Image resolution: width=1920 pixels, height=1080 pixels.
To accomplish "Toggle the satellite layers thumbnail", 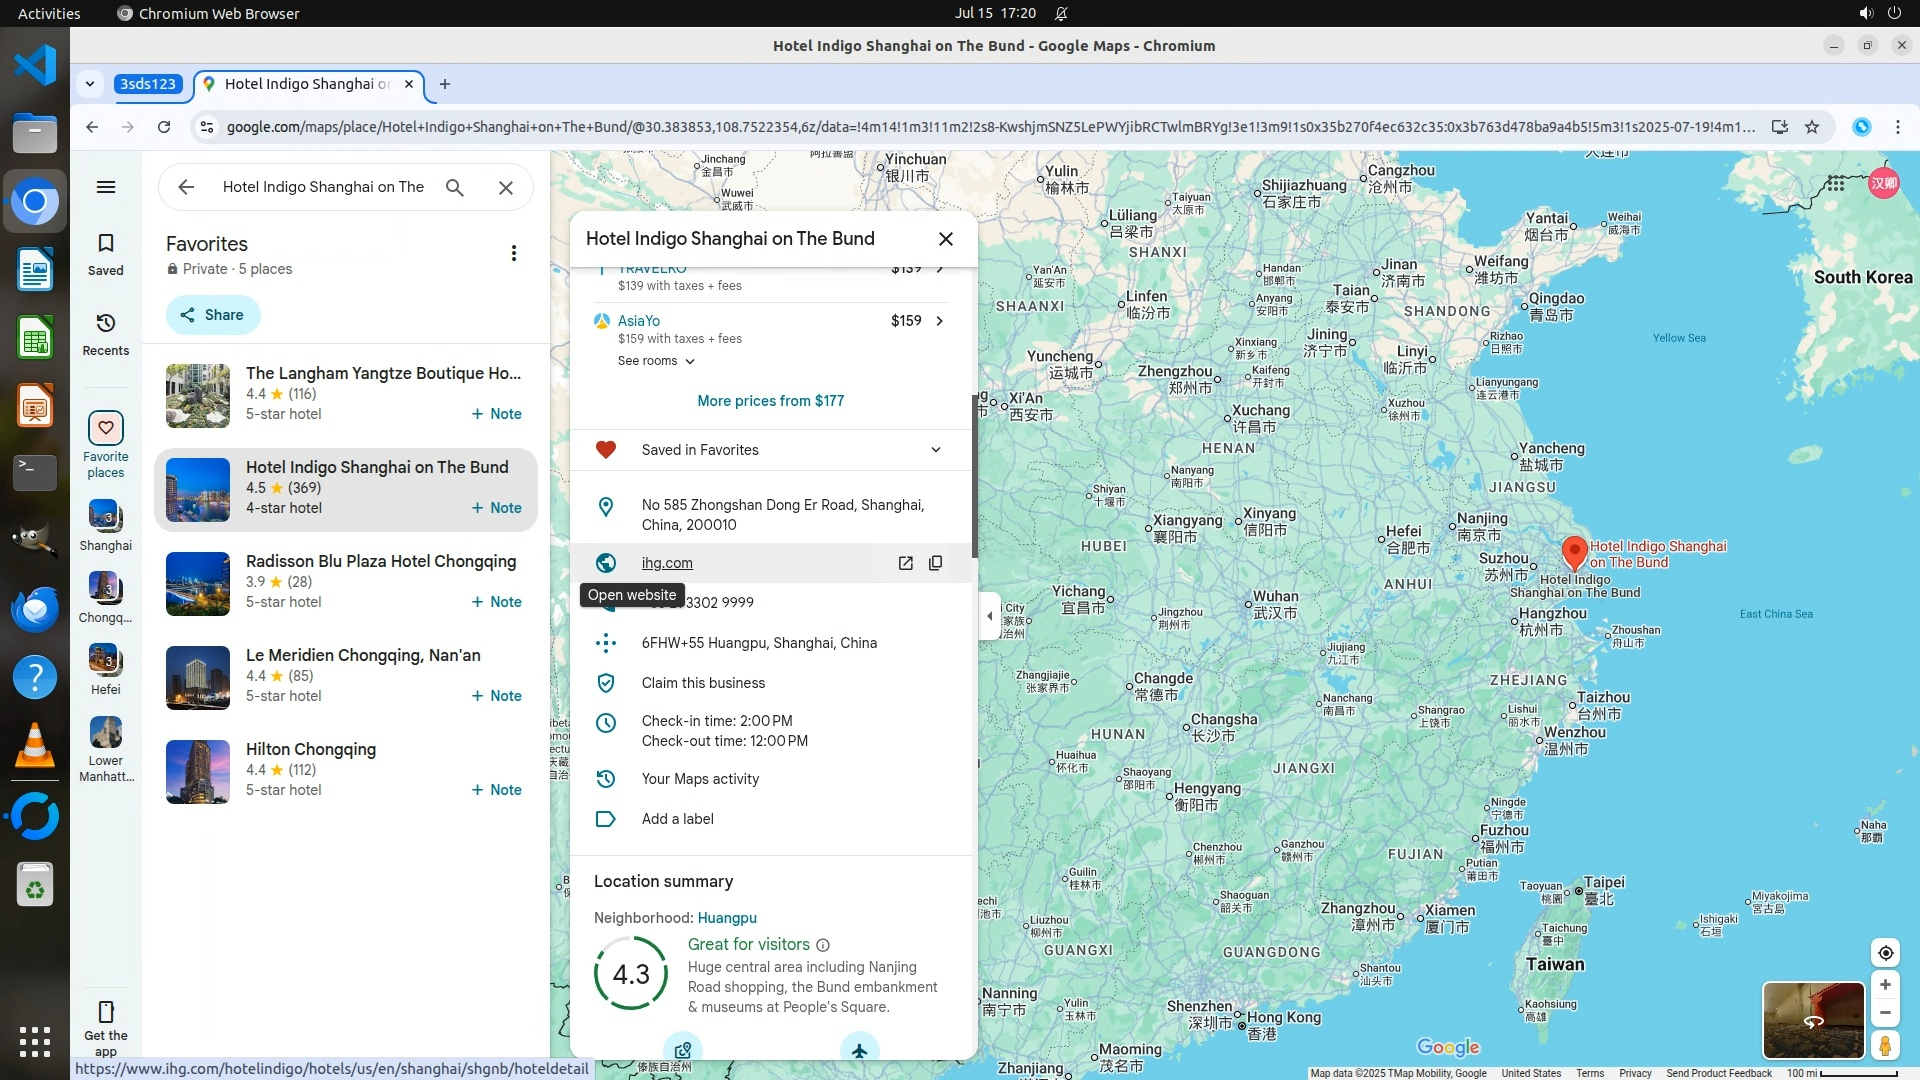I will pyautogui.click(x=1812, y=1020).
